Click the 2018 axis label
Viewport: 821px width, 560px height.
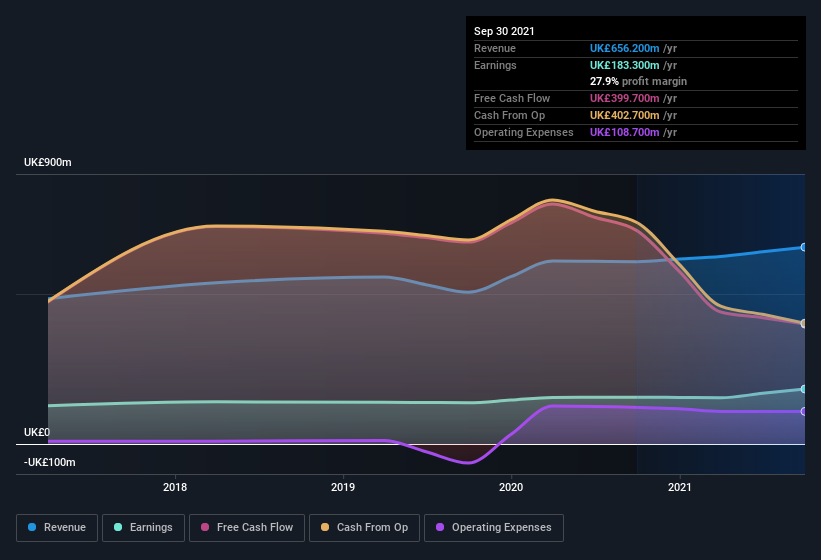[x=175, y=487]
